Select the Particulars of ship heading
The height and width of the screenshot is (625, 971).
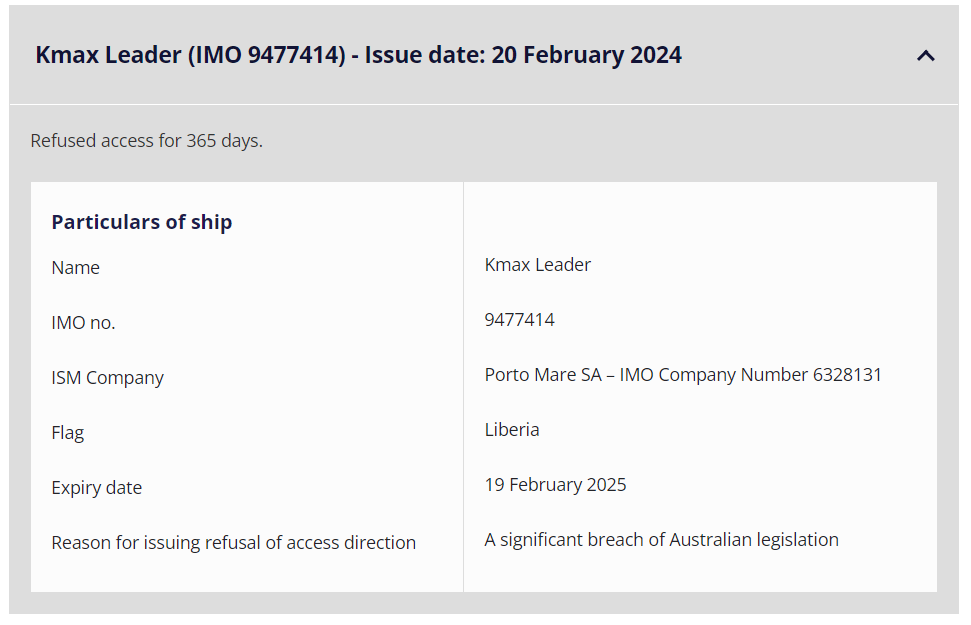(x=142, y=222)
